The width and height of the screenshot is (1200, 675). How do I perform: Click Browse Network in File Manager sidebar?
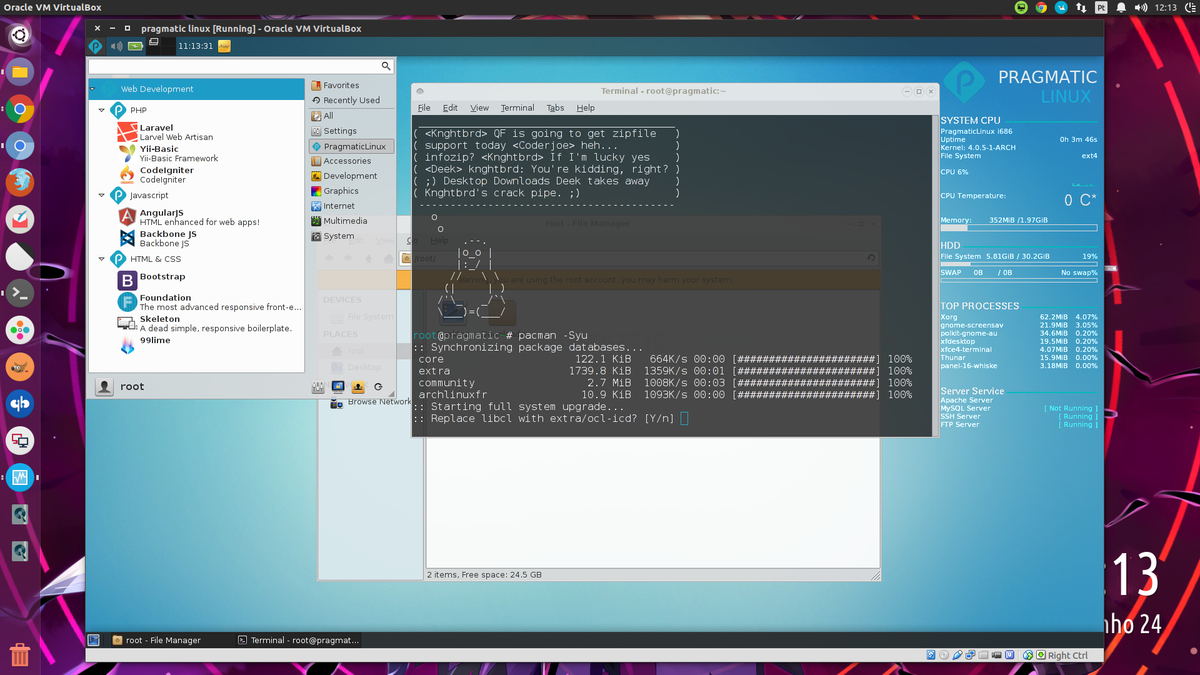[371, 402]
